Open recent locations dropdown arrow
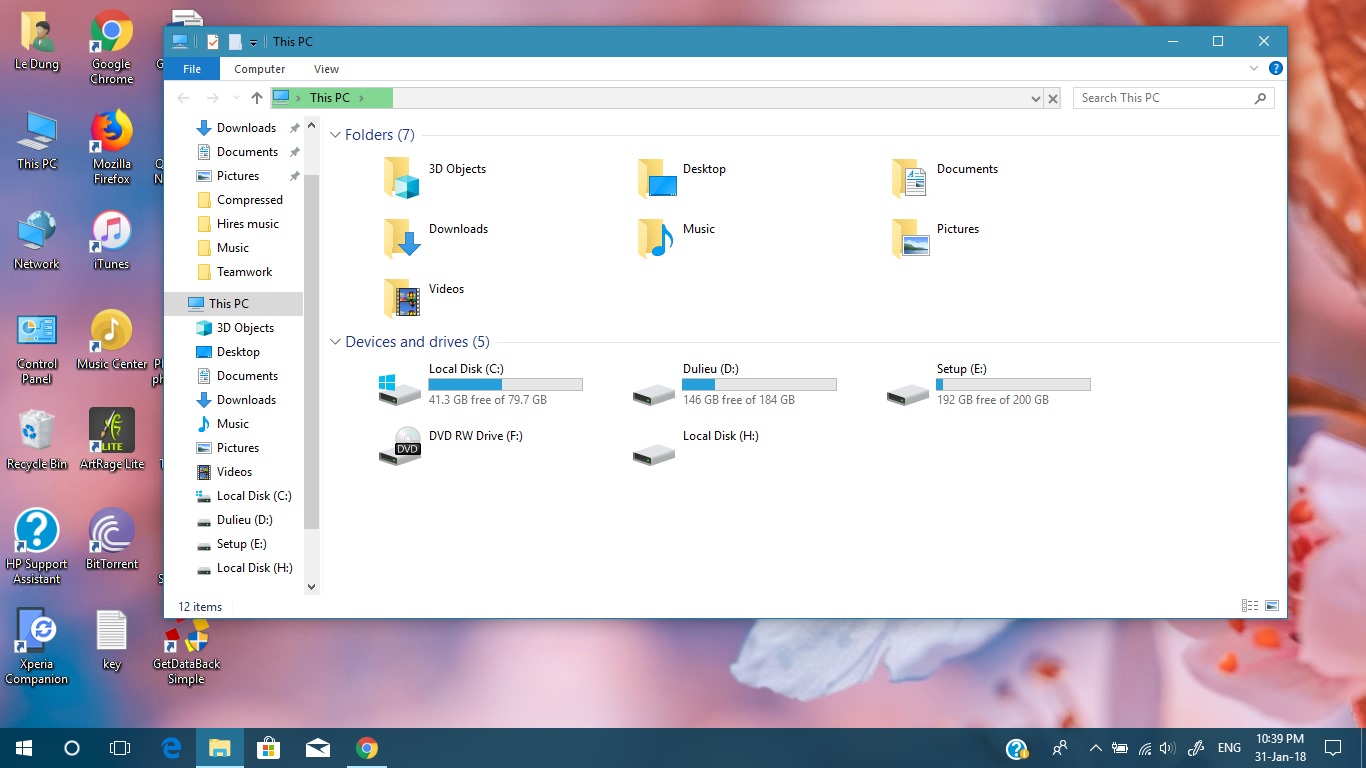1366x768 pixels. tap(236, 98)
